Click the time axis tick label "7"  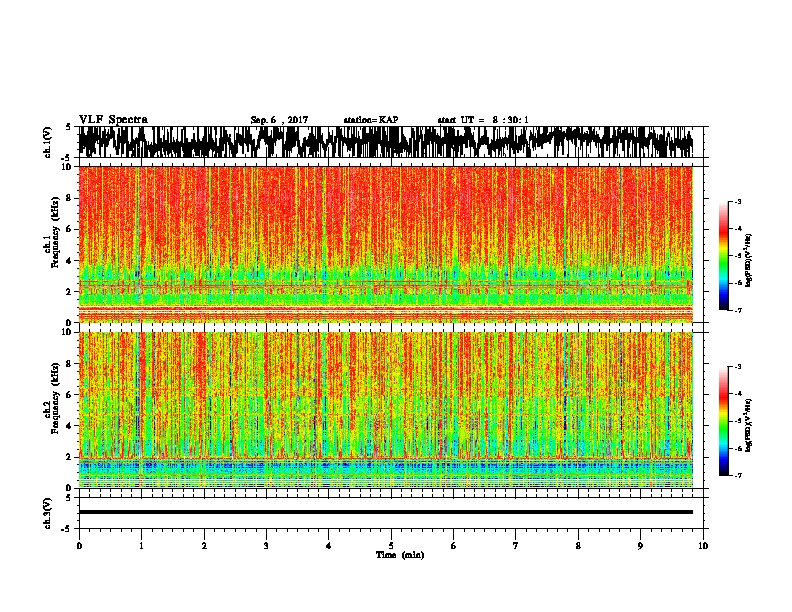[516, 546]
